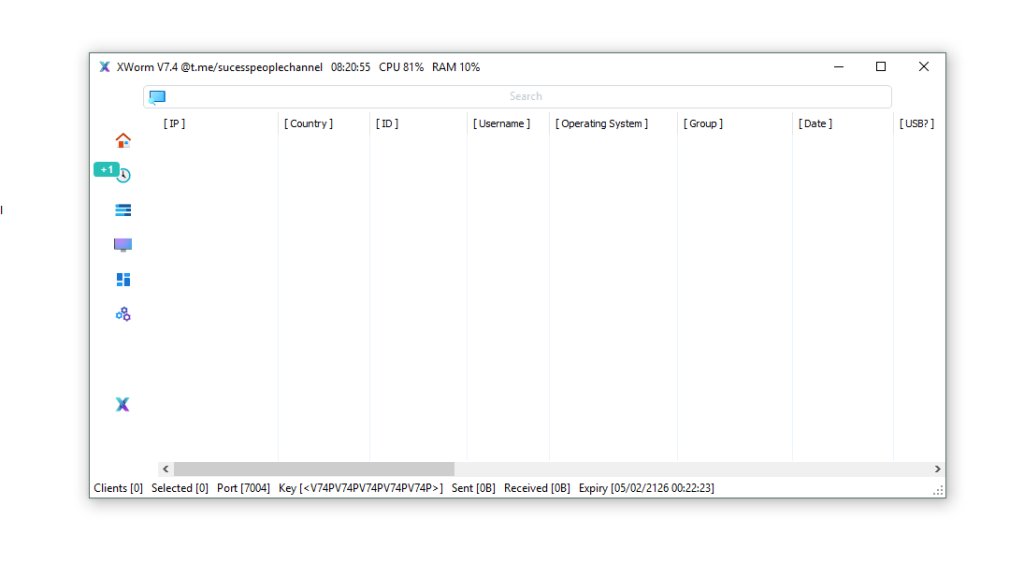Click the Received [0B] status entry
This screenshot has width=1024, height=563.
click(x=537, y=488)
